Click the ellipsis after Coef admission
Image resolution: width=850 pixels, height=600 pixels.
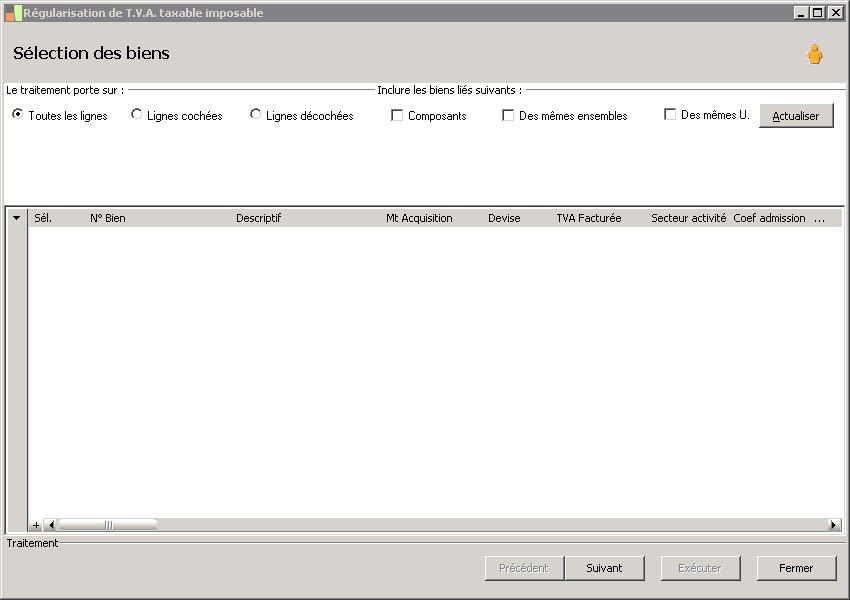(820, 219)
